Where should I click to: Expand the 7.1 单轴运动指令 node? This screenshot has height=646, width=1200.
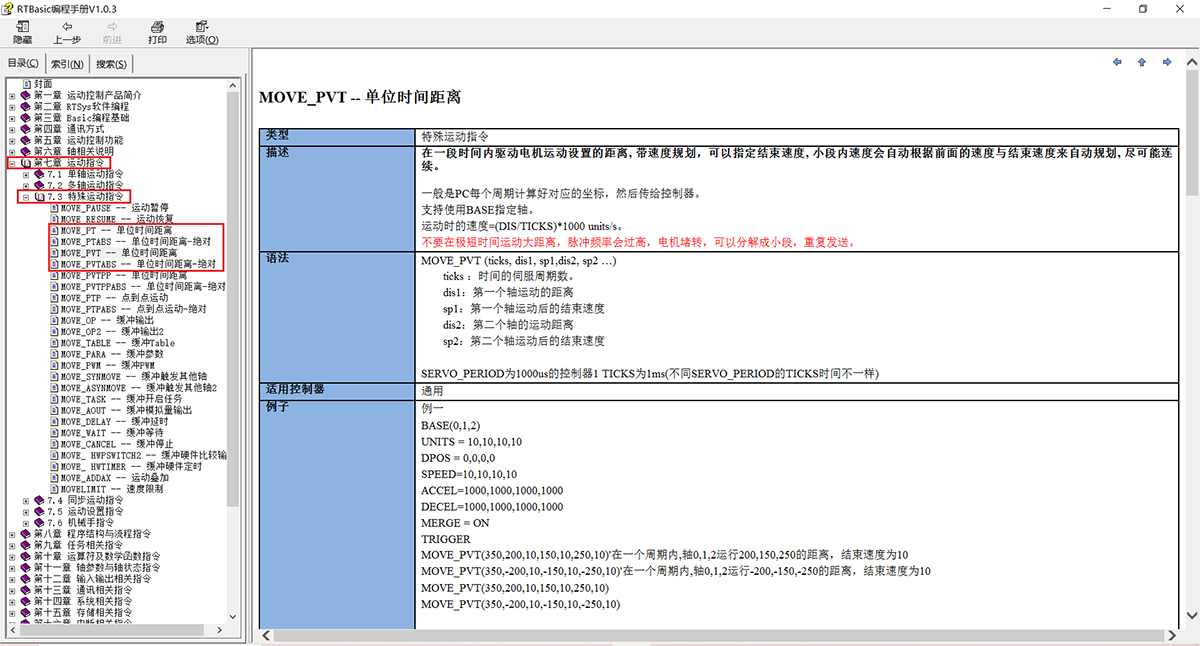pyautogui.click(x=26, y=174)
